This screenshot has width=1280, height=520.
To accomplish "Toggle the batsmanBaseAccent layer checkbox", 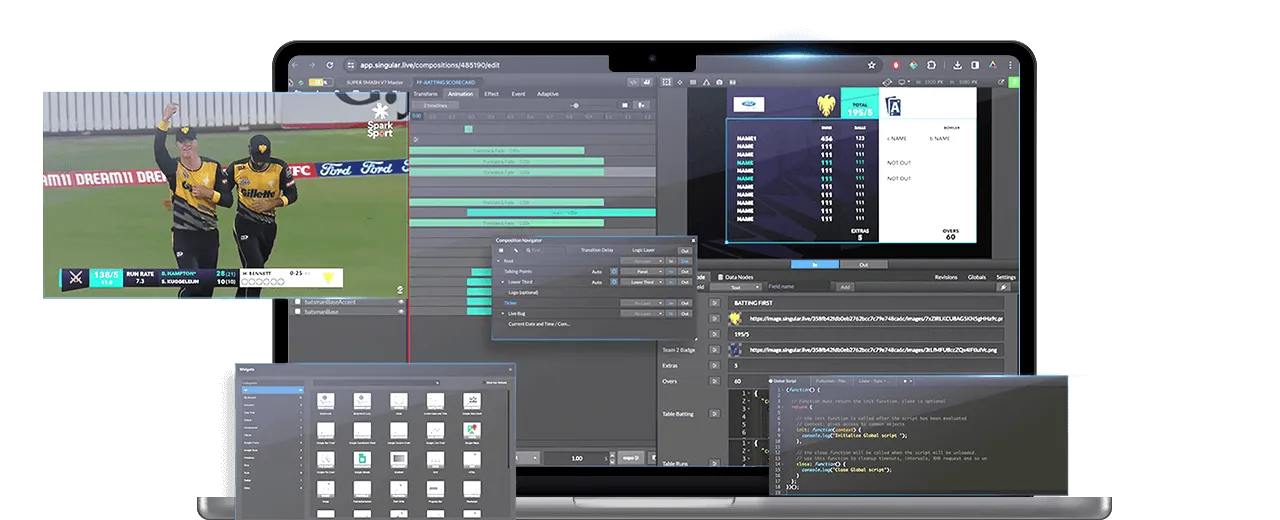I will coord(297,301).
